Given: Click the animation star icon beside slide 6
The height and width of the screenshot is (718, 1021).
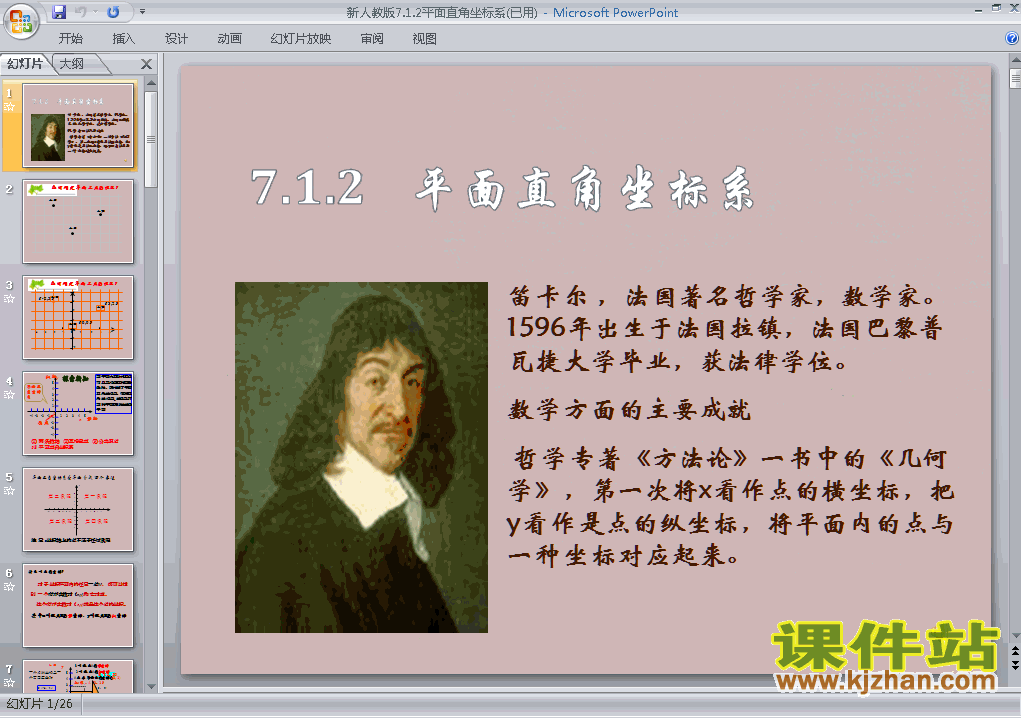Looking at the screenshot, I should click(9, 587).
